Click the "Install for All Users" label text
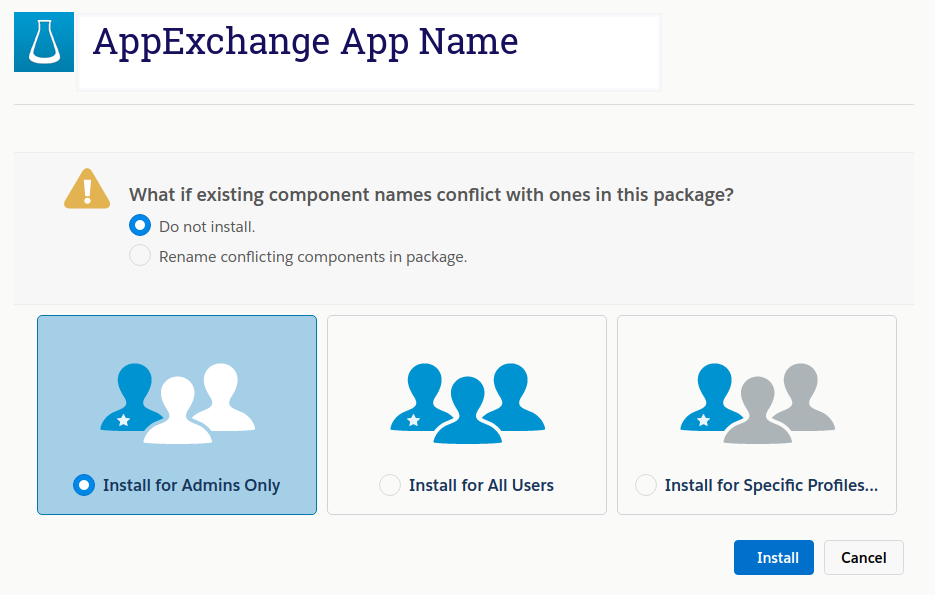Image resolution: width=935 pixels, height=595 pixels. click(481, 485)
